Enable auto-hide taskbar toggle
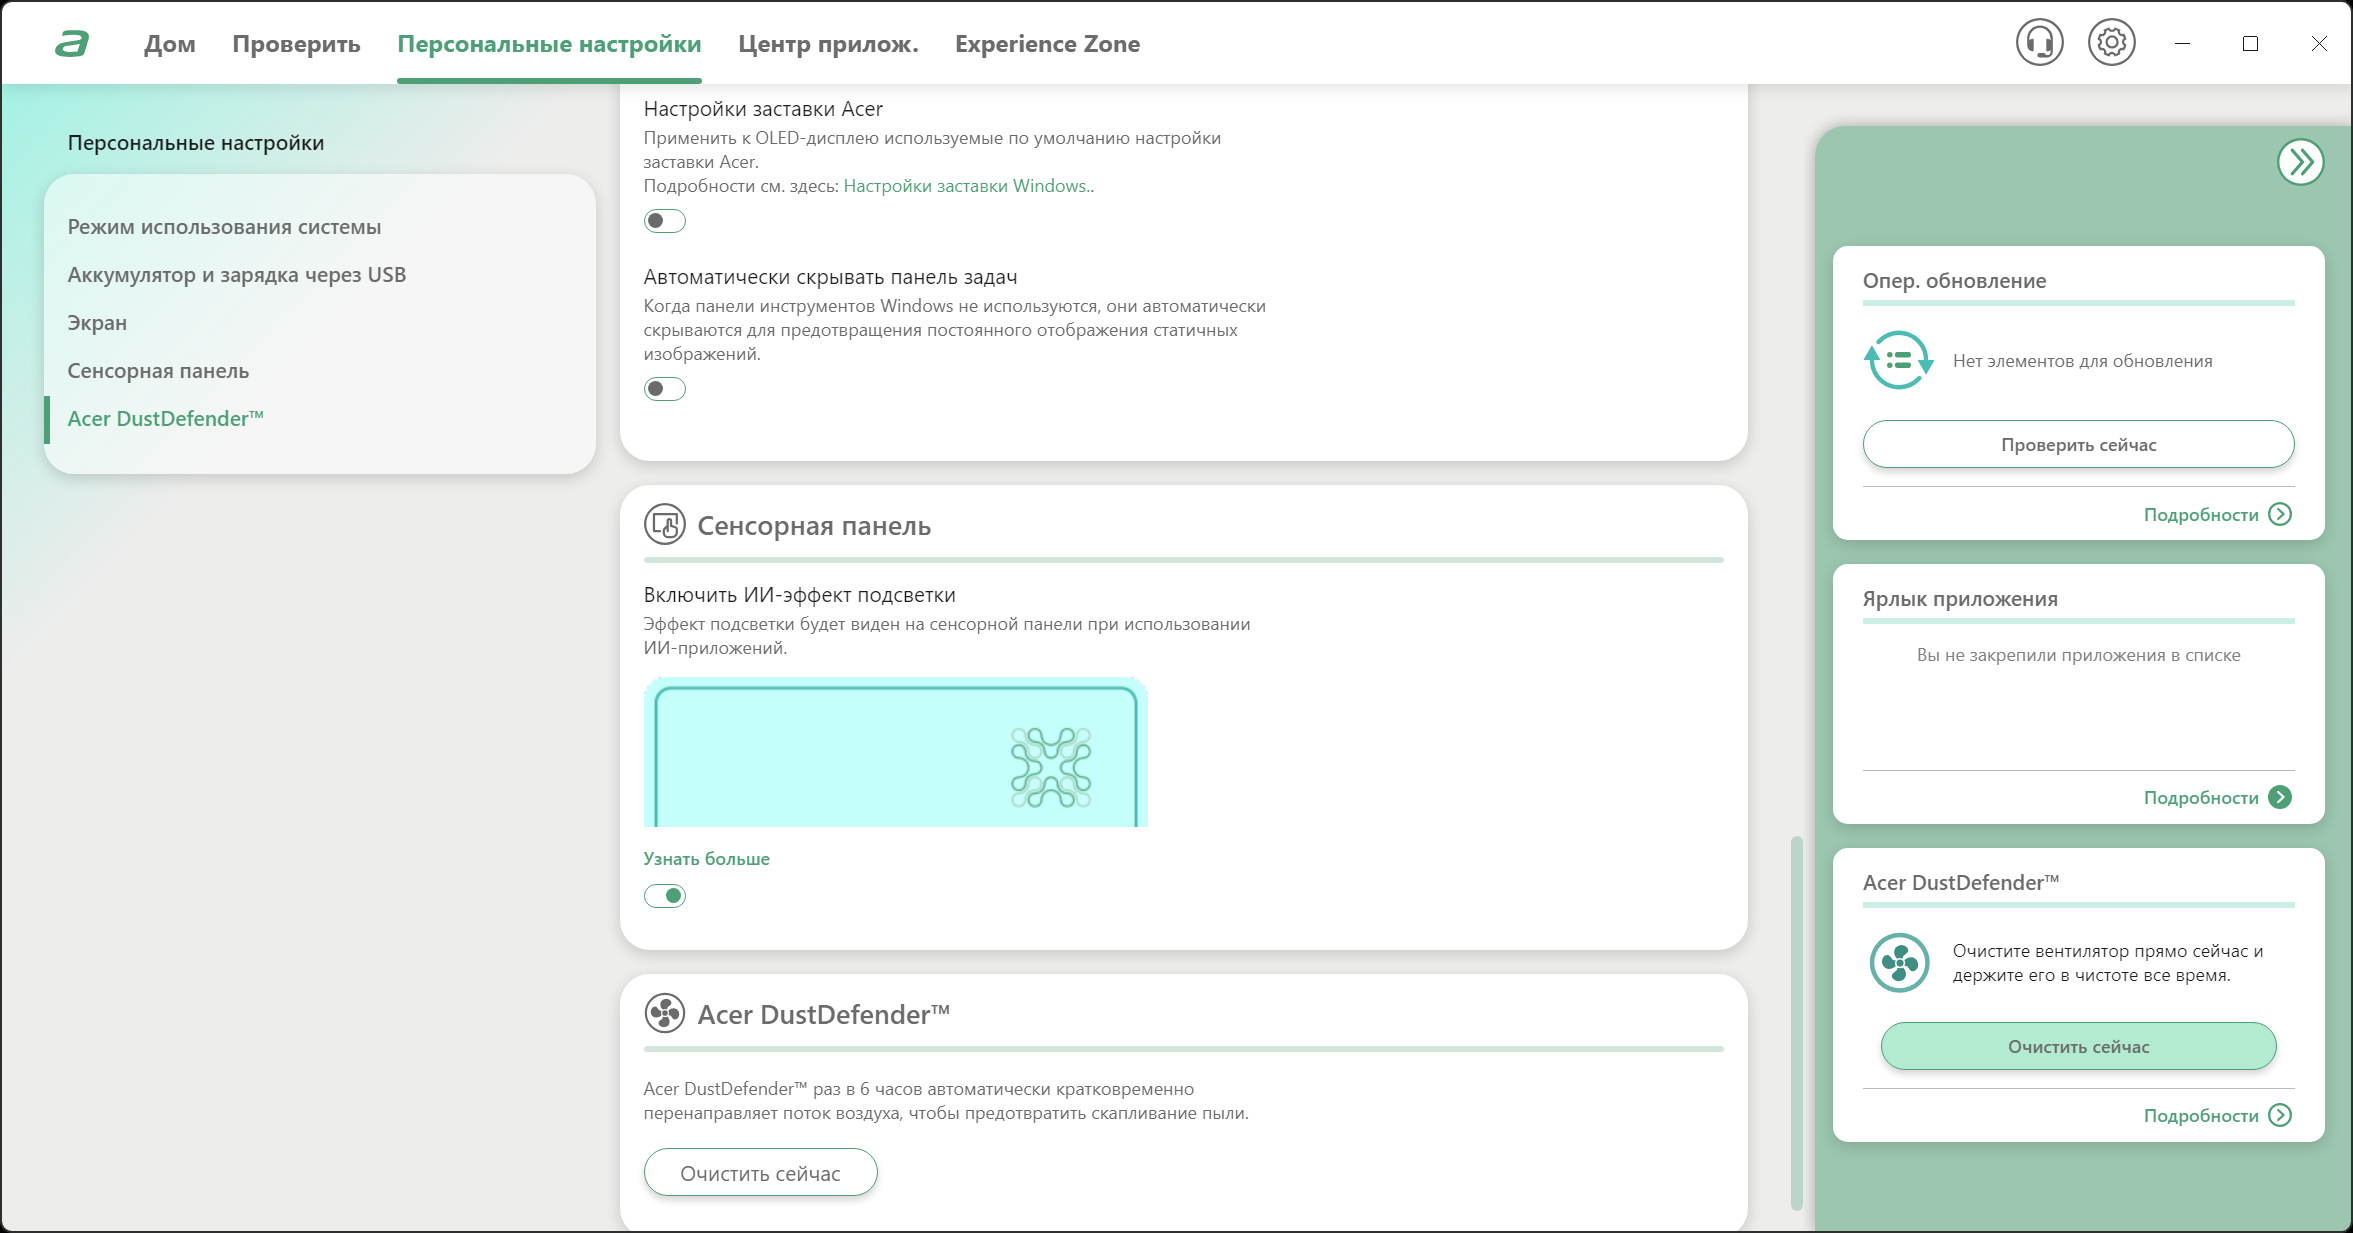The height and width of the screenshot is (1233, 2353). click(x=665, y=389)
